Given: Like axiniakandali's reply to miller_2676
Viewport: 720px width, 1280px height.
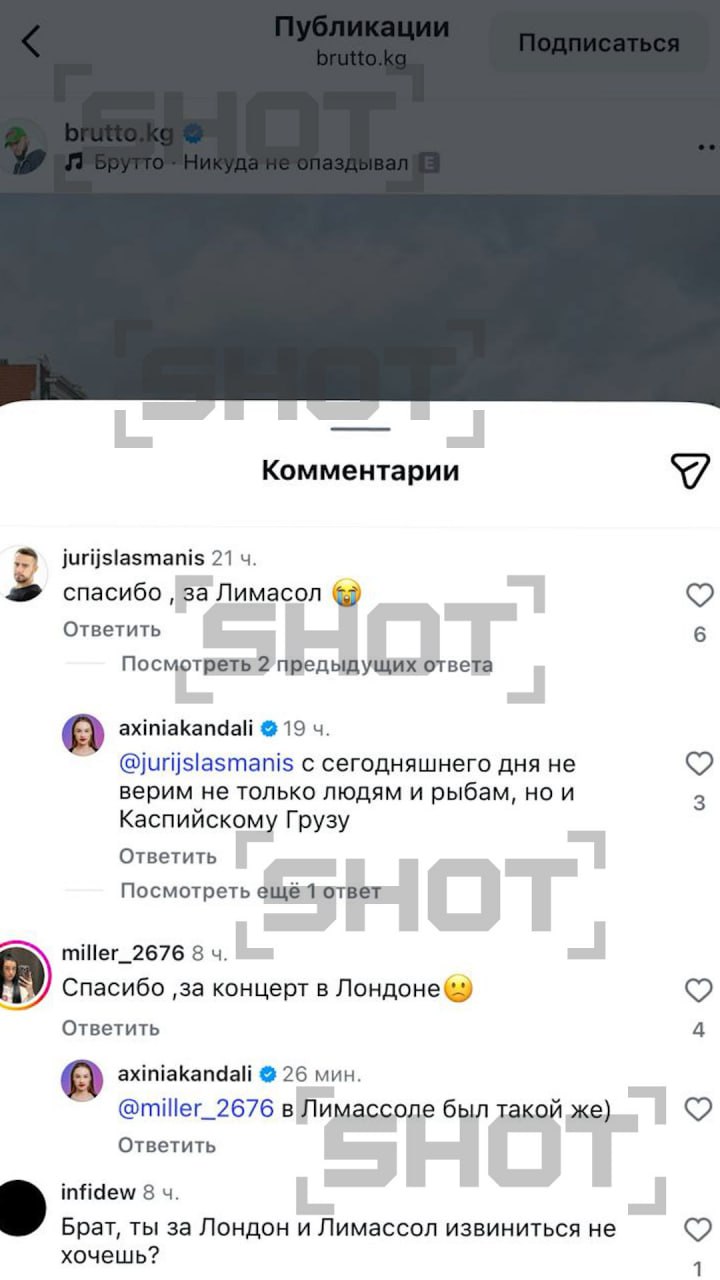Looking at the screenshot, I should [699, 1108].
